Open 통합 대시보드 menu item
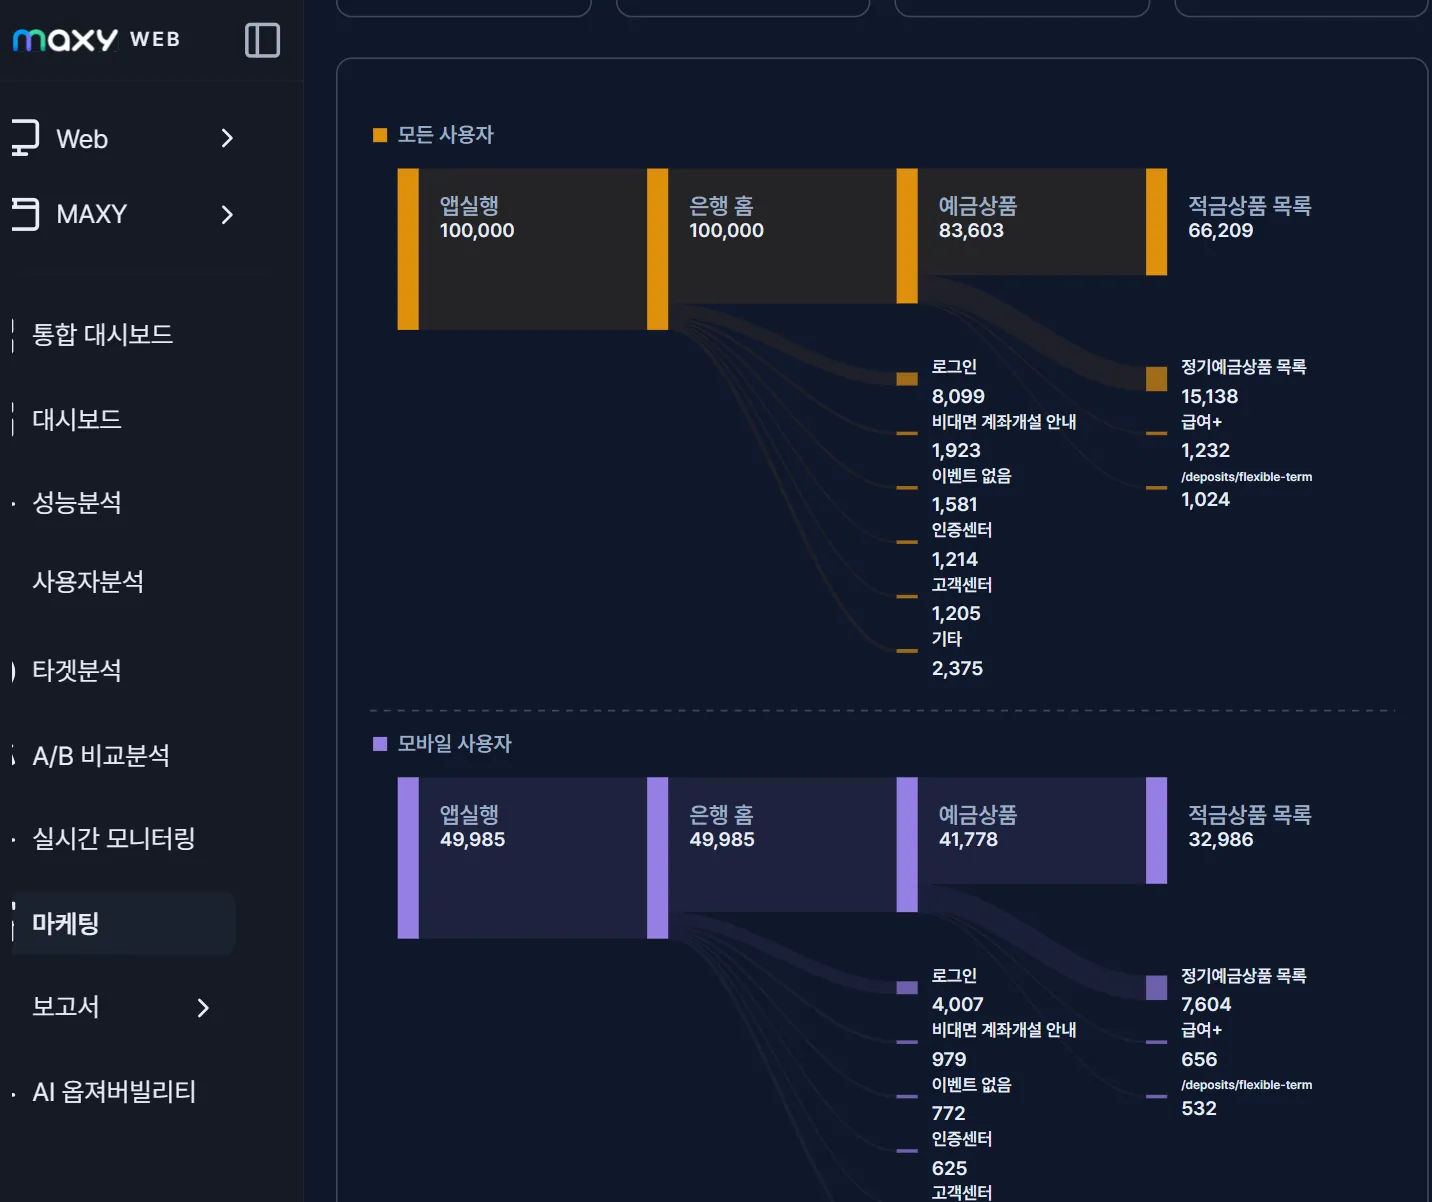The width and height of the screenshot is (1432, 1202). click(x=102, y=334)
